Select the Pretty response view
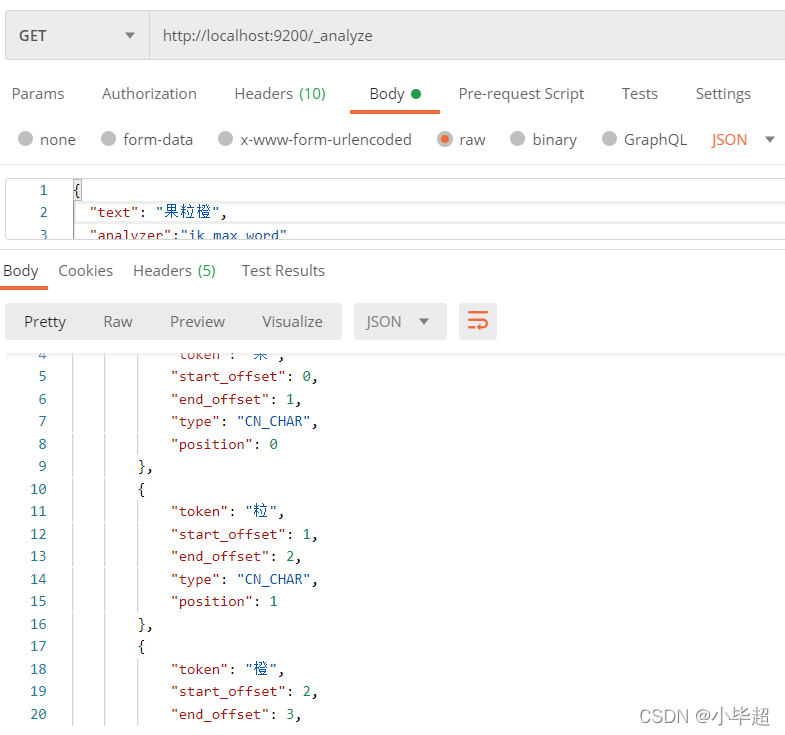This screenshot has height=735, width=785. pyautogui.click(x=45, y=321)
